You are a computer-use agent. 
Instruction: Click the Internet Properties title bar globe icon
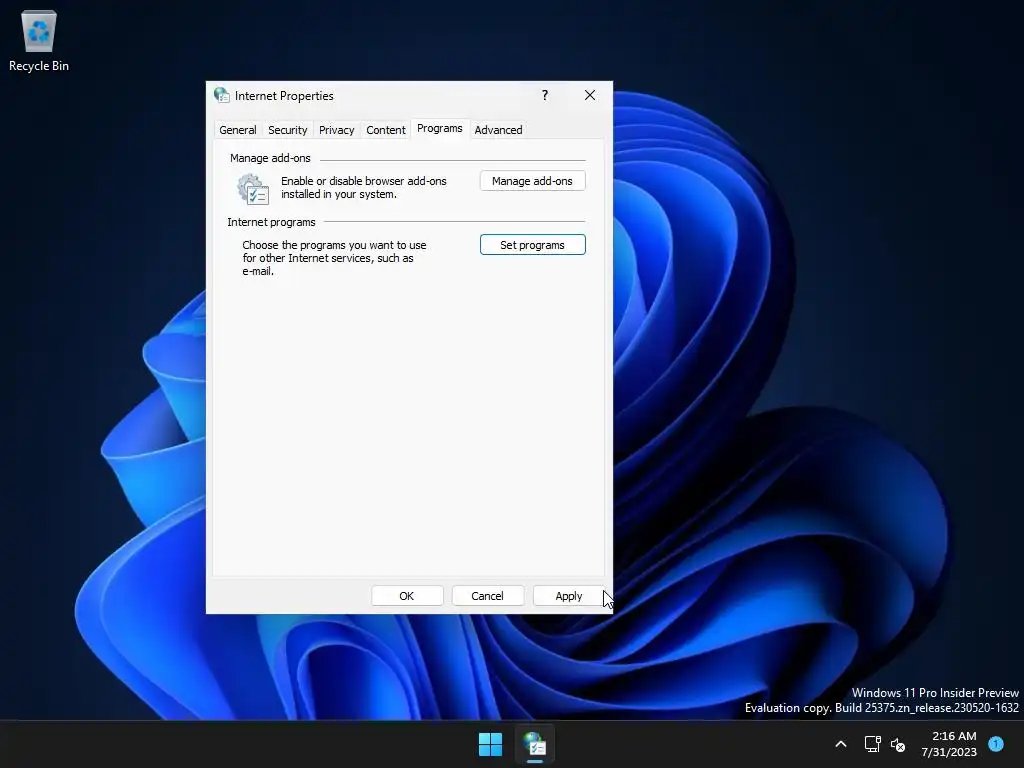(x=221, y=95)
